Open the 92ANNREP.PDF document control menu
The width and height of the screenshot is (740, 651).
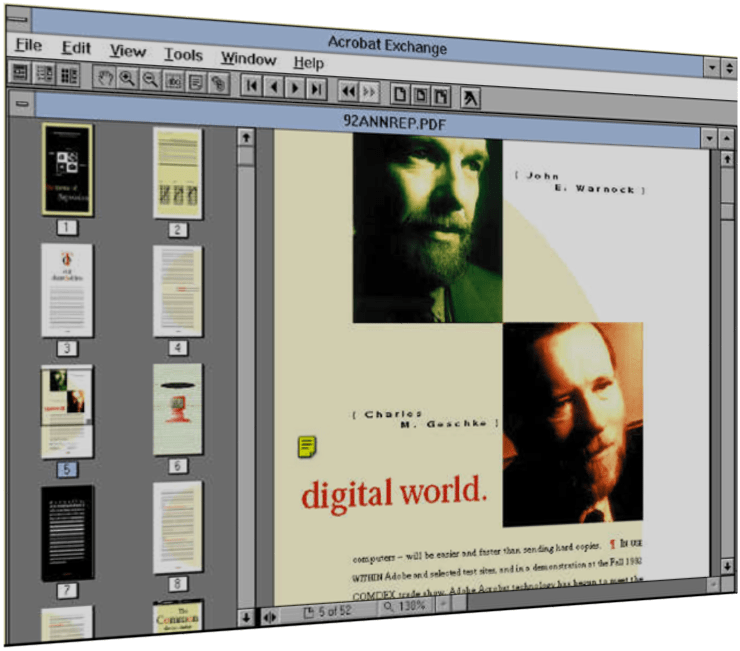coord(20,103)
